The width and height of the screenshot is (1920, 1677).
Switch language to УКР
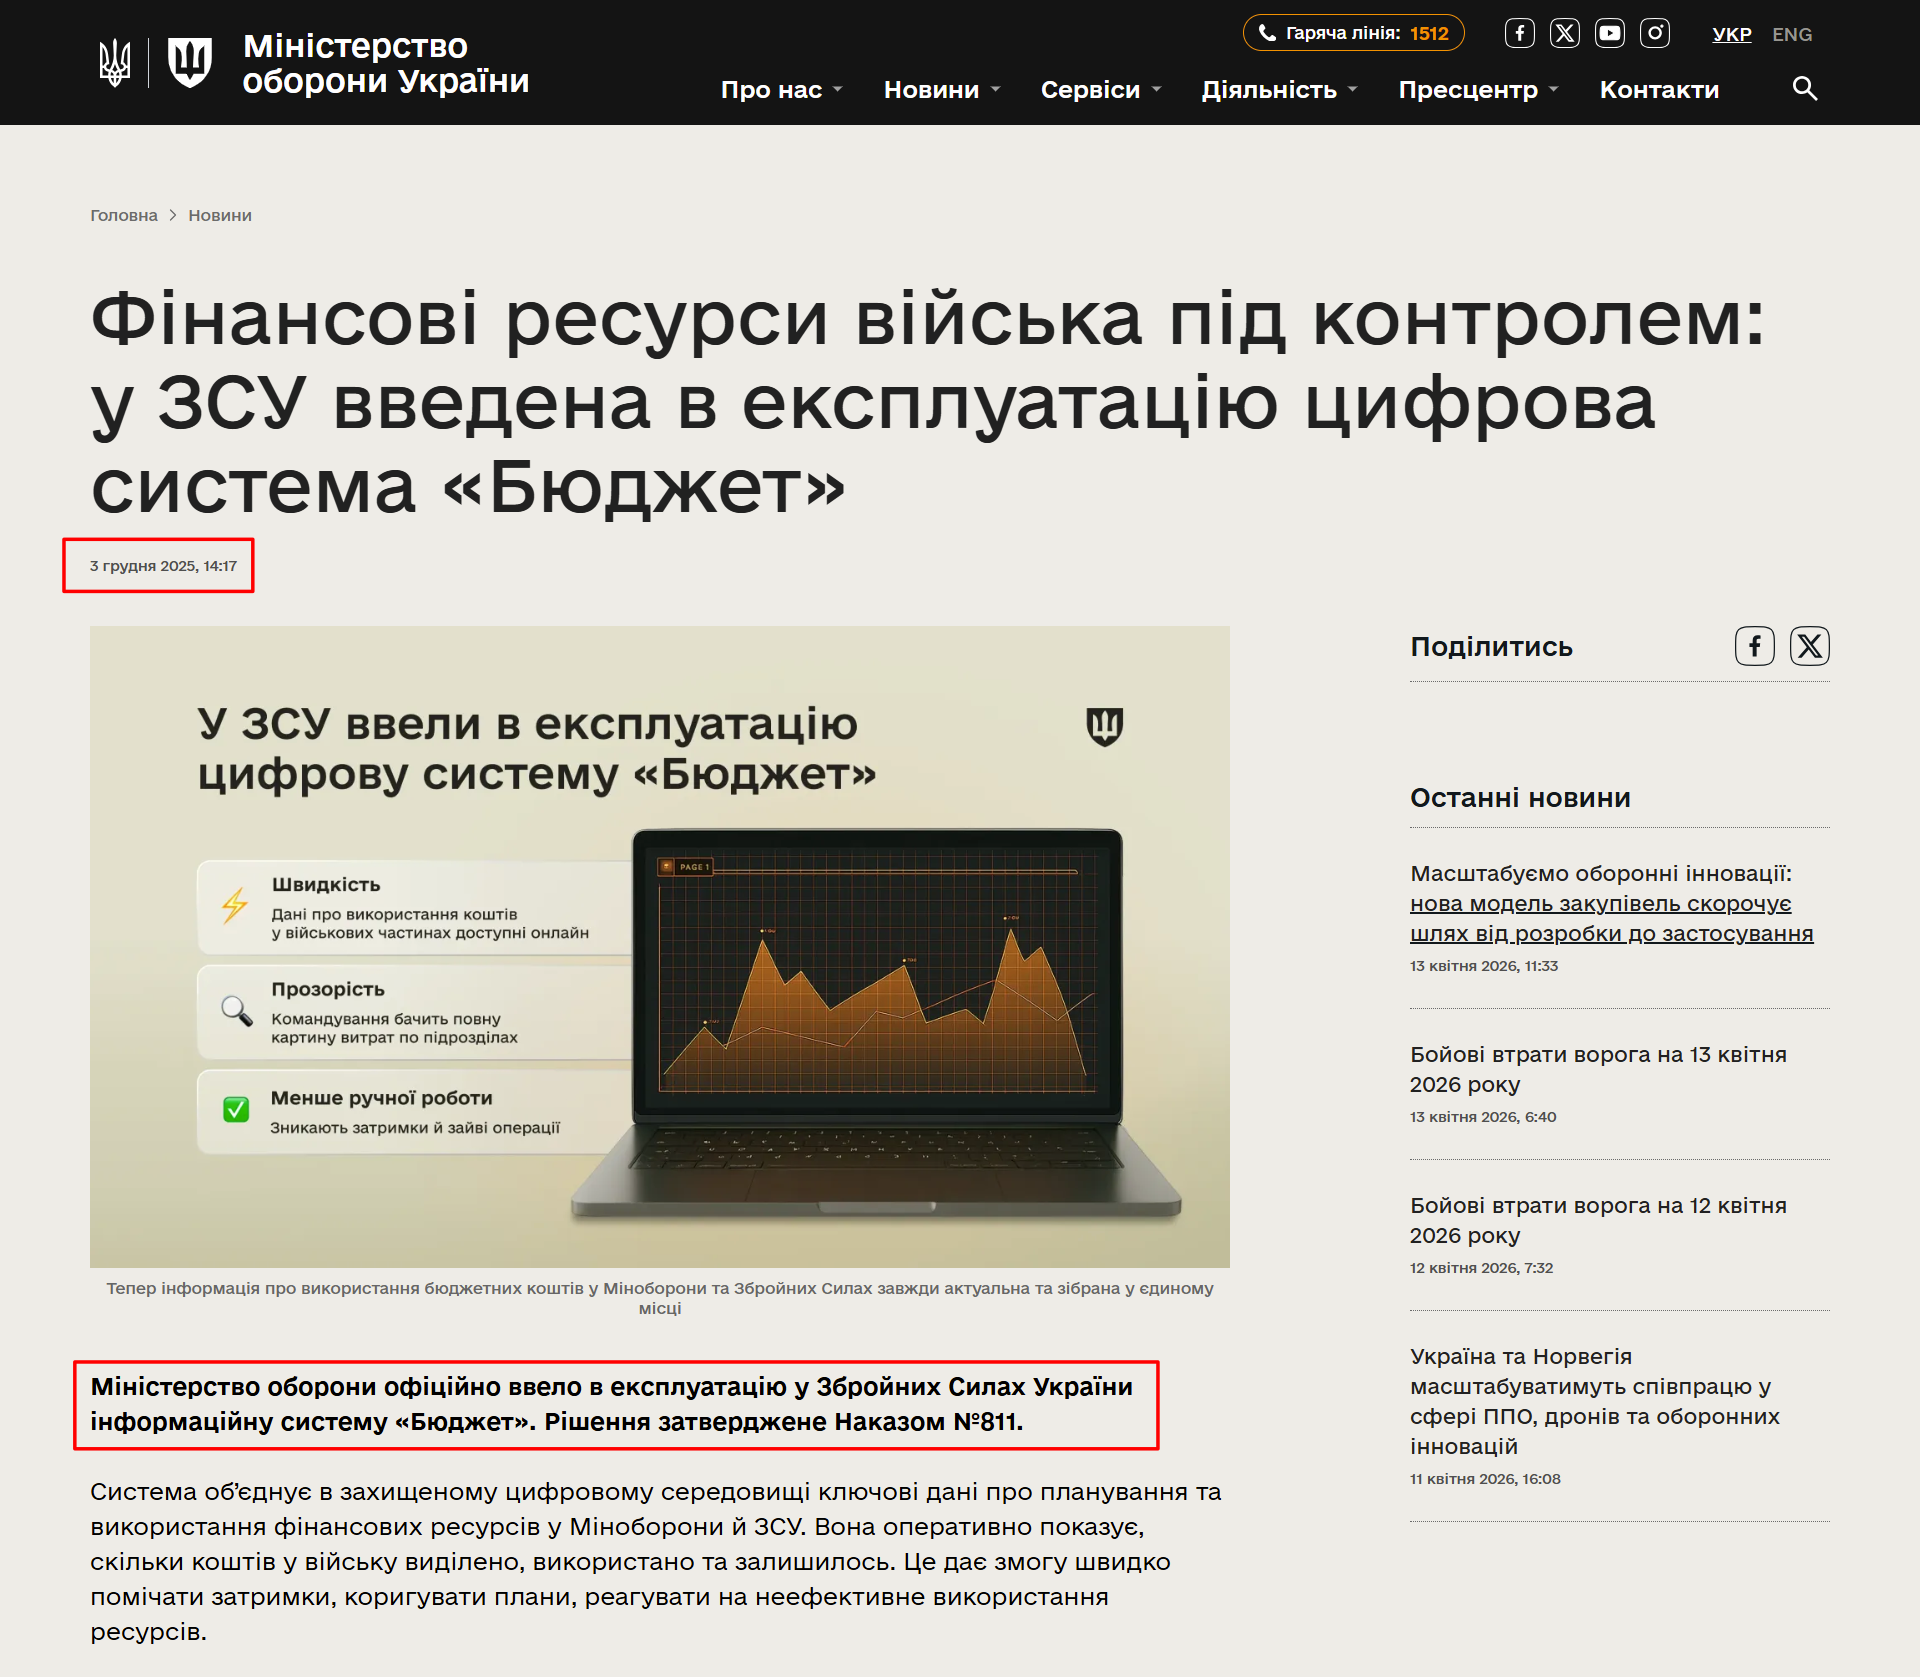click(x=1731, y=34)
